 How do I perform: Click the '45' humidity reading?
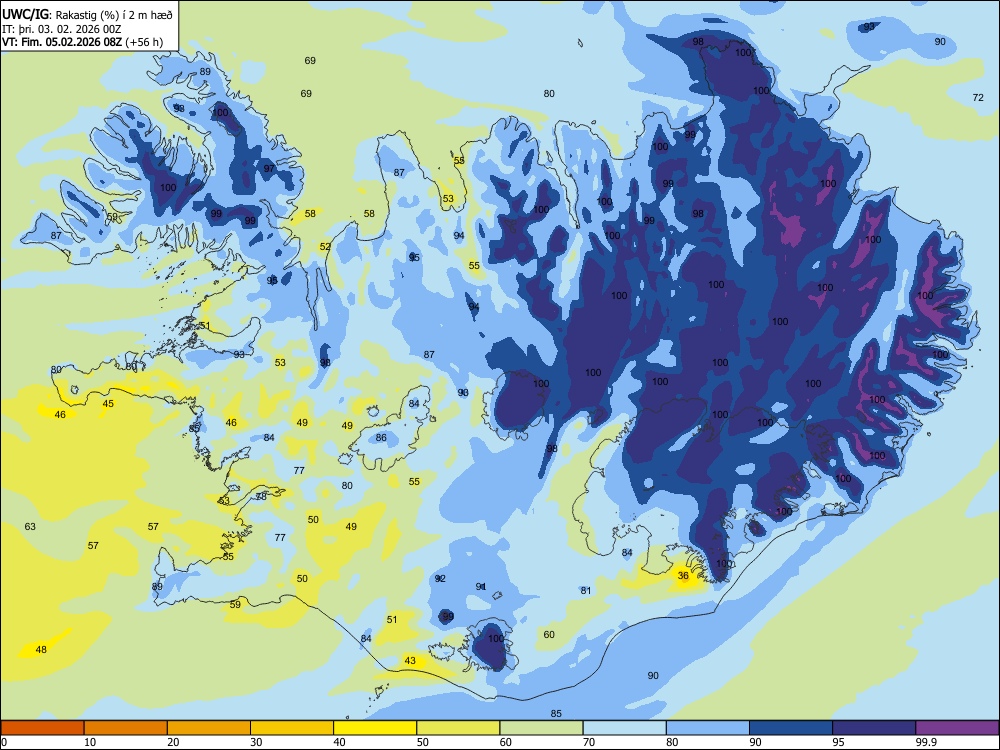coord(108,403)
